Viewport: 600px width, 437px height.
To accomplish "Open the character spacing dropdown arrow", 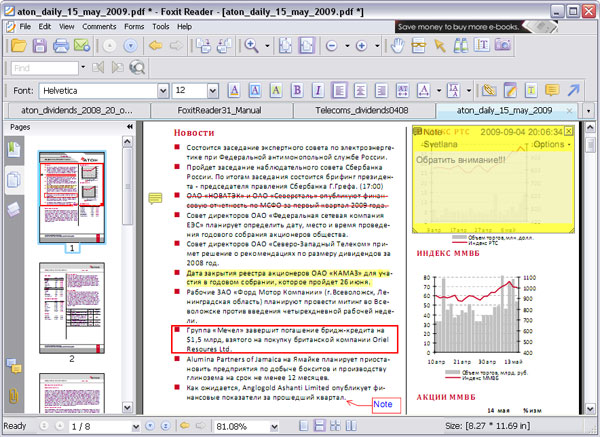I will [439, 91].
